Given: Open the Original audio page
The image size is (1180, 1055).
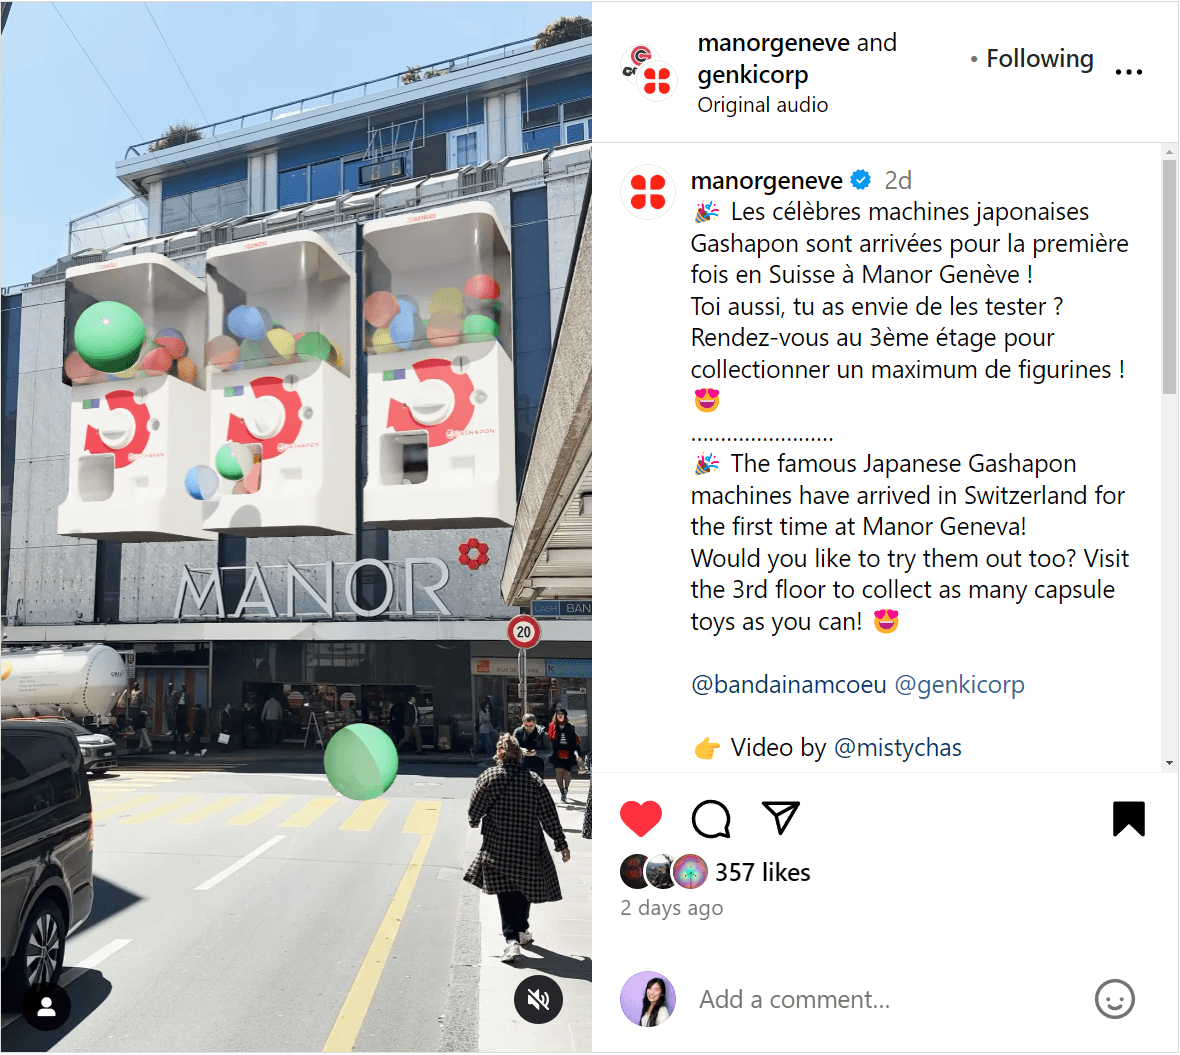Looking at the screenshot, I should 762,105.
